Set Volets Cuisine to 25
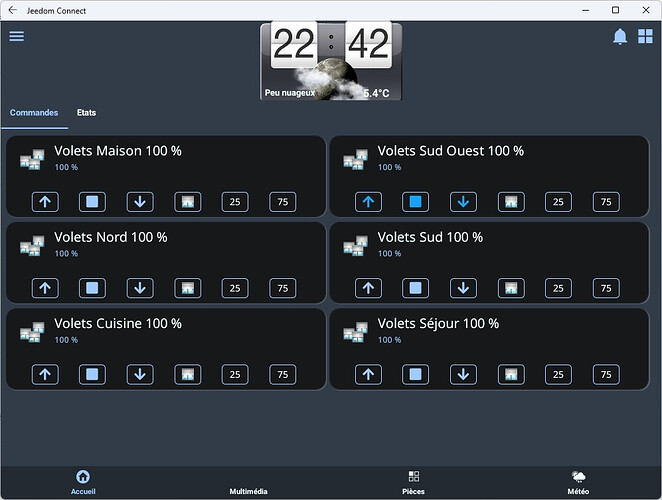 click(x=235, y=374)
